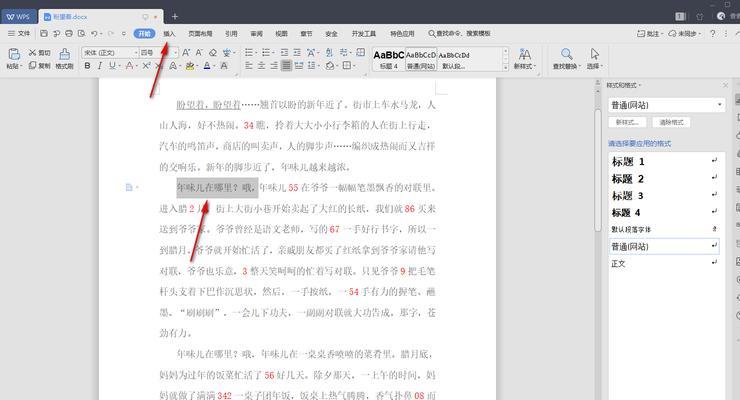Click the distributed alignment icon
The height and width of the screenshot is (400, 740).
tap(299, 66)
